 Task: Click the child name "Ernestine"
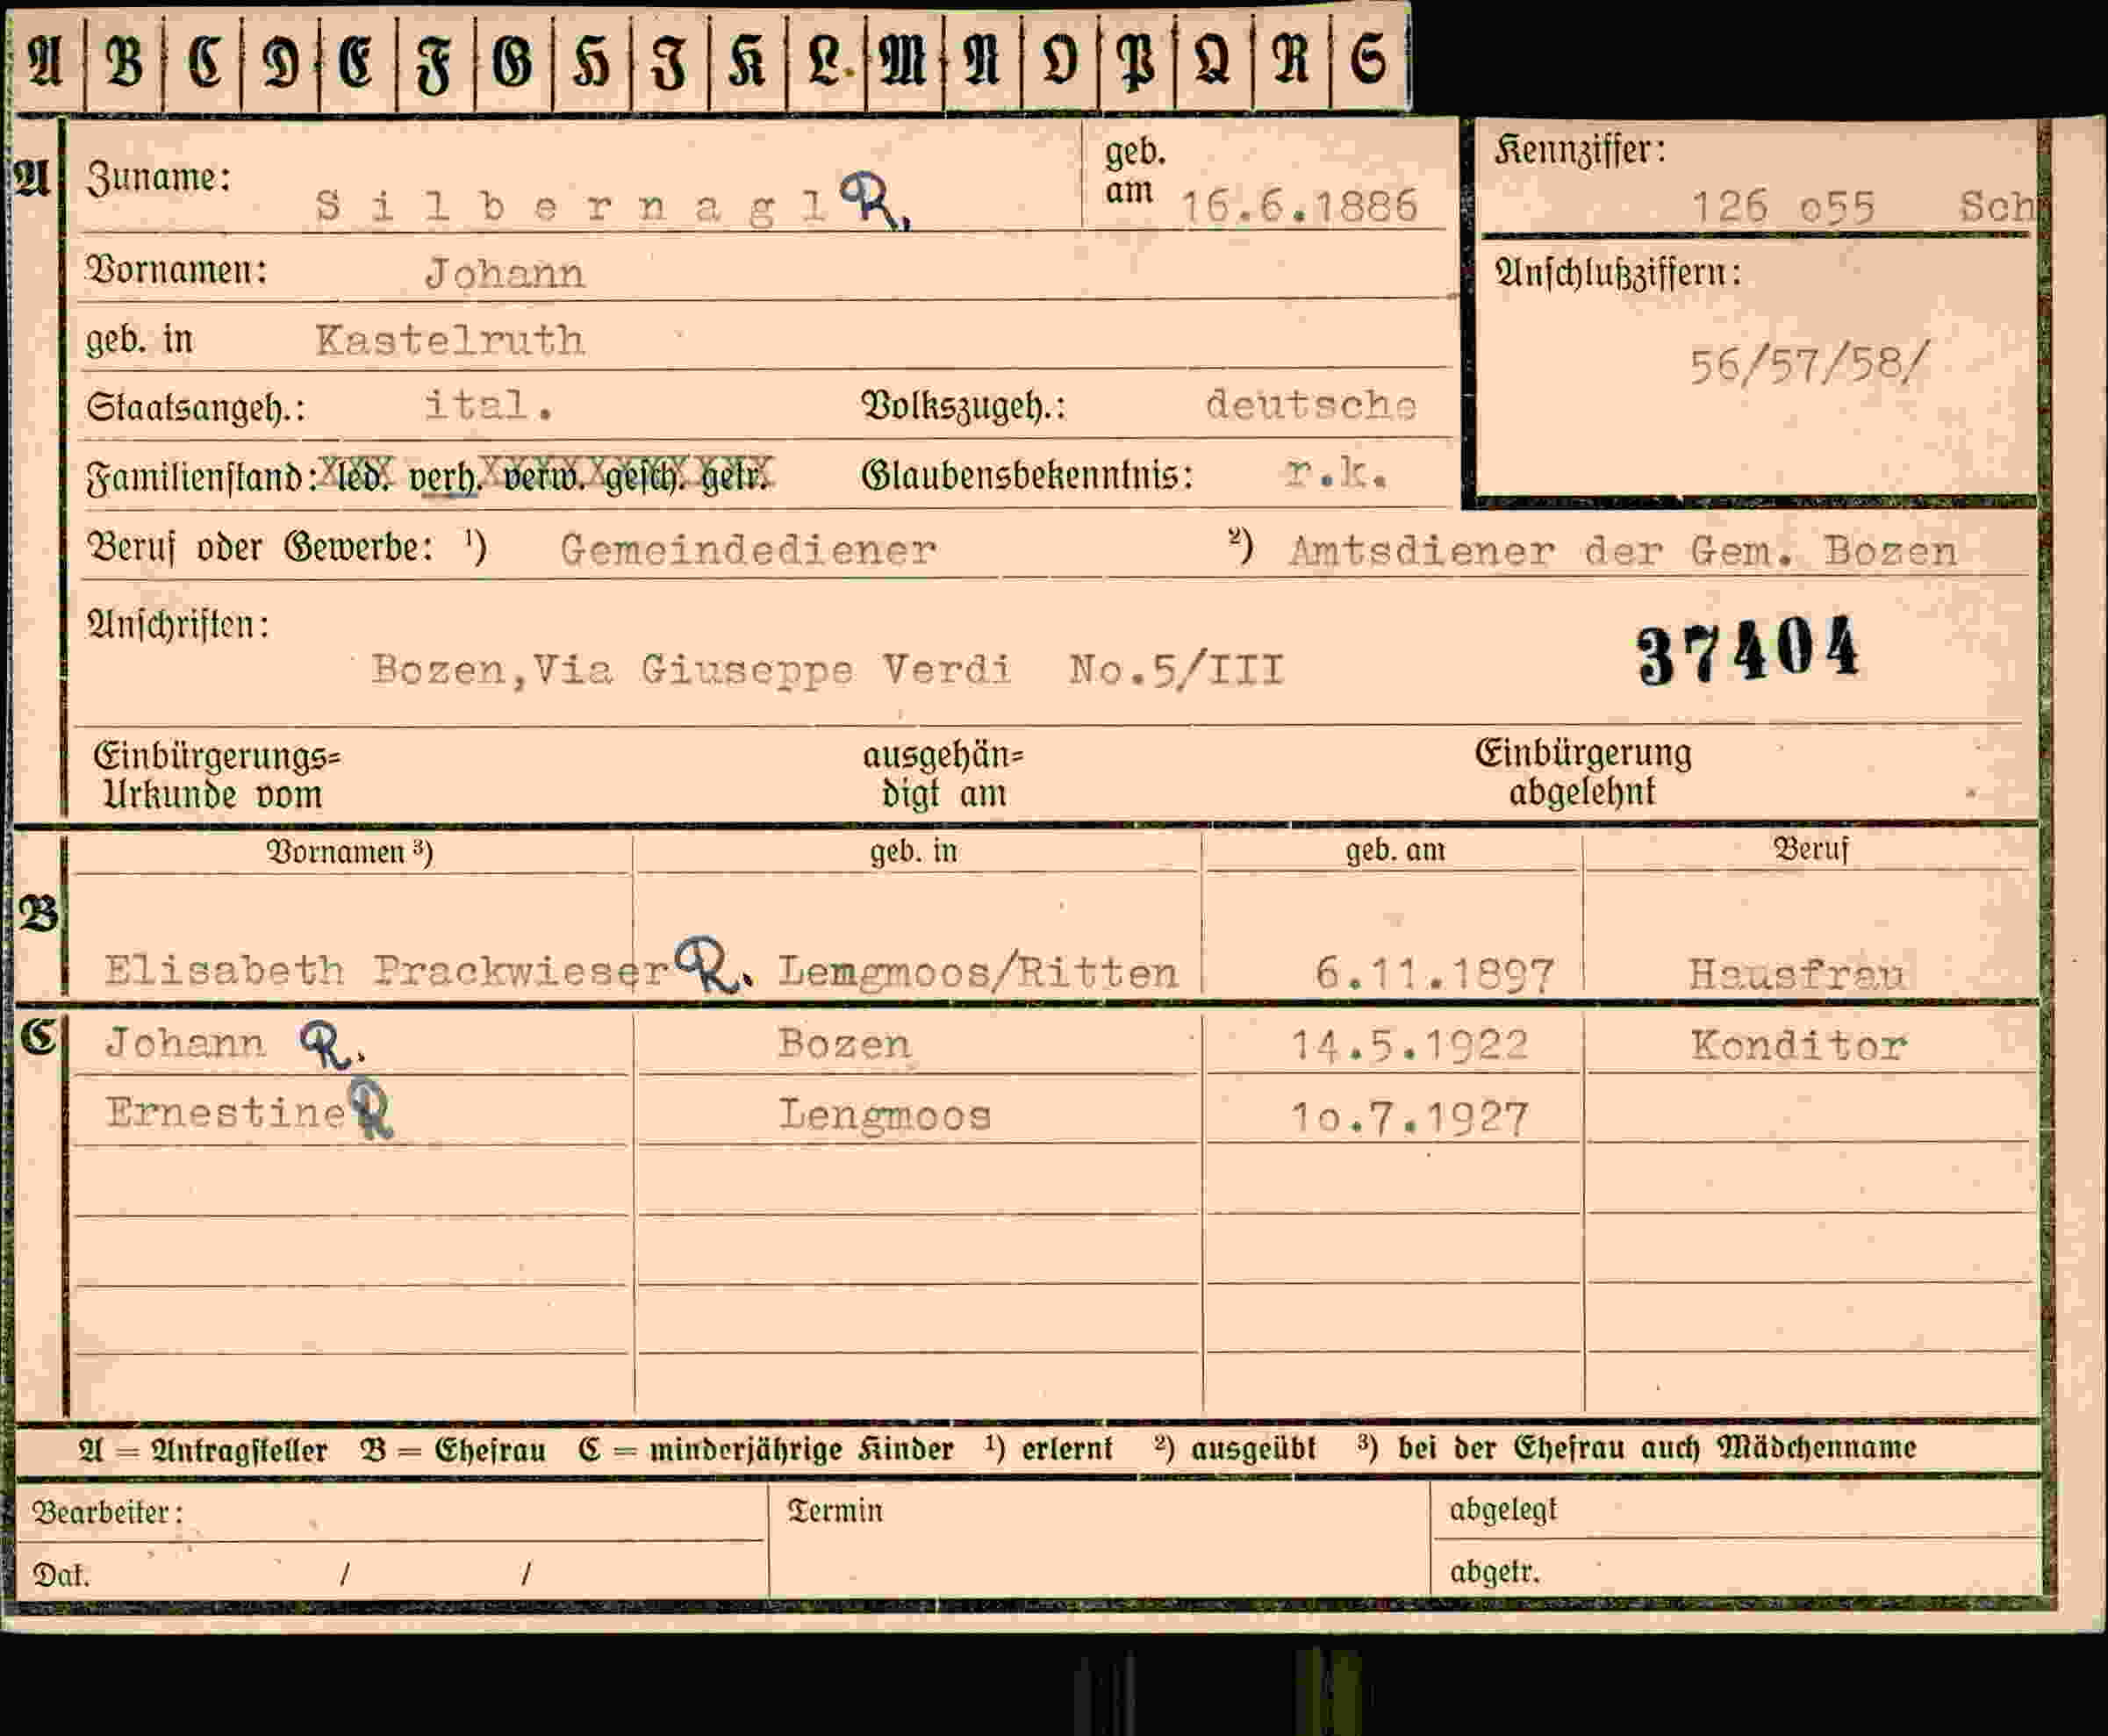(226, 1113)
